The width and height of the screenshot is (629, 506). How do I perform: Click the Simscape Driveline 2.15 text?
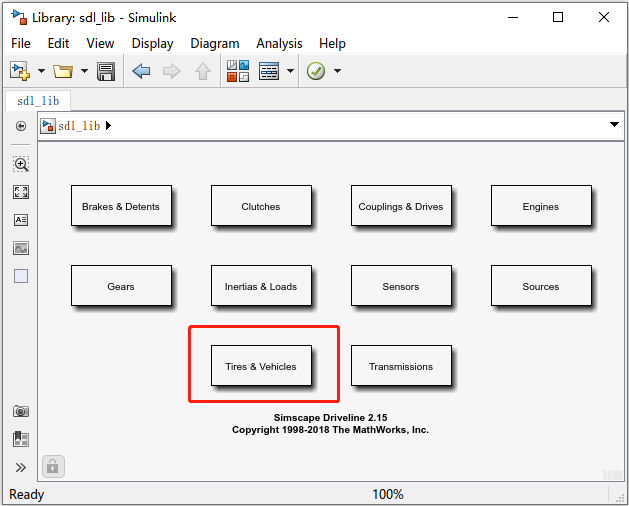pos(331,418)
